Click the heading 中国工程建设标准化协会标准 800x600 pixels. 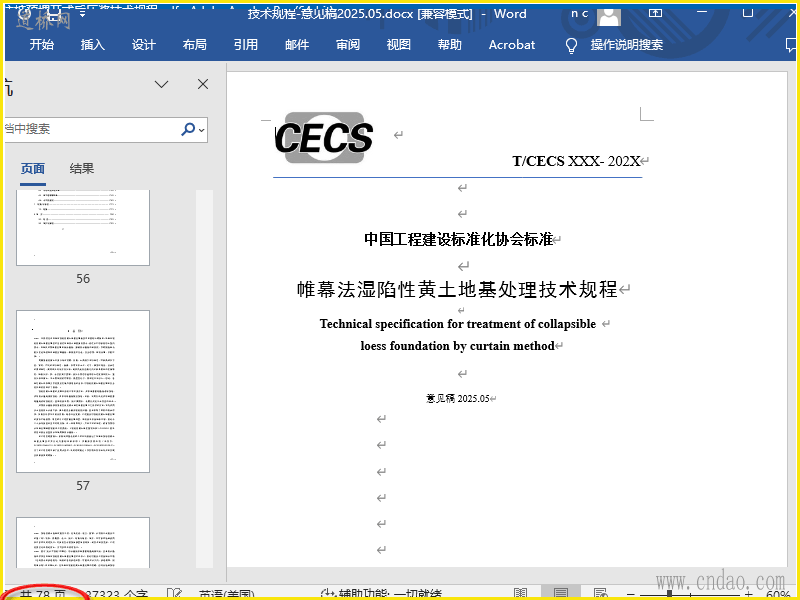tap(458, 239)
